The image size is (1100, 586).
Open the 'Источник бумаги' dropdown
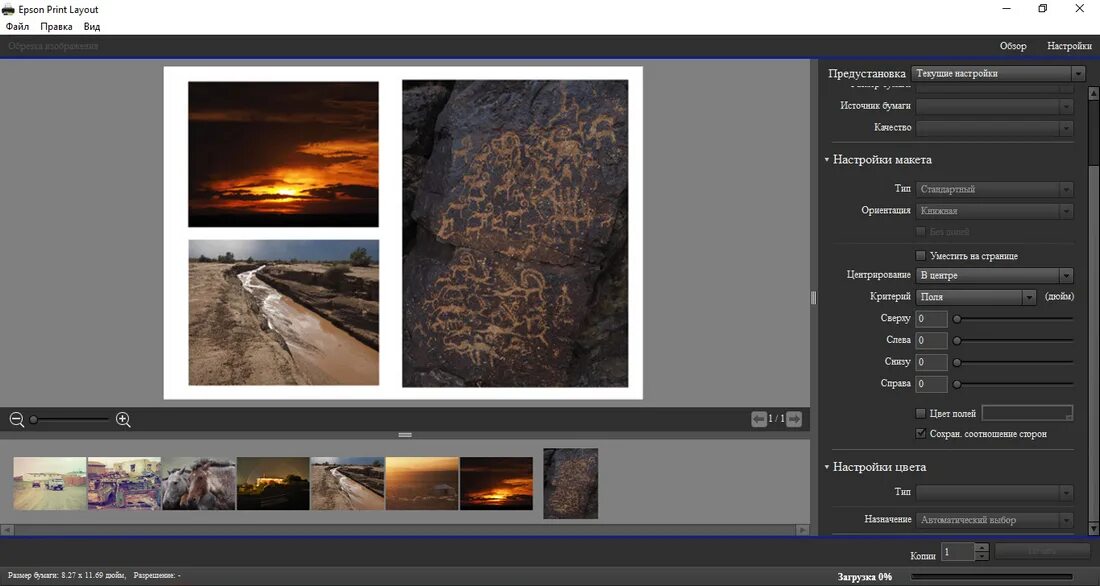point(995,106)
